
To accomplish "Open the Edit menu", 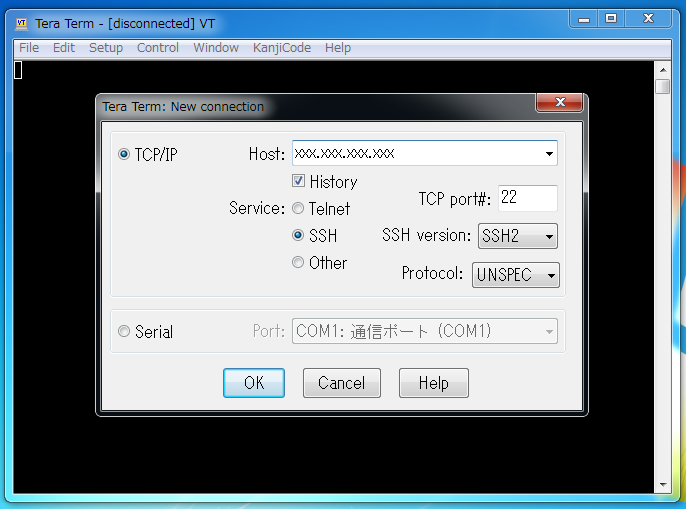I will click(64, 48).
